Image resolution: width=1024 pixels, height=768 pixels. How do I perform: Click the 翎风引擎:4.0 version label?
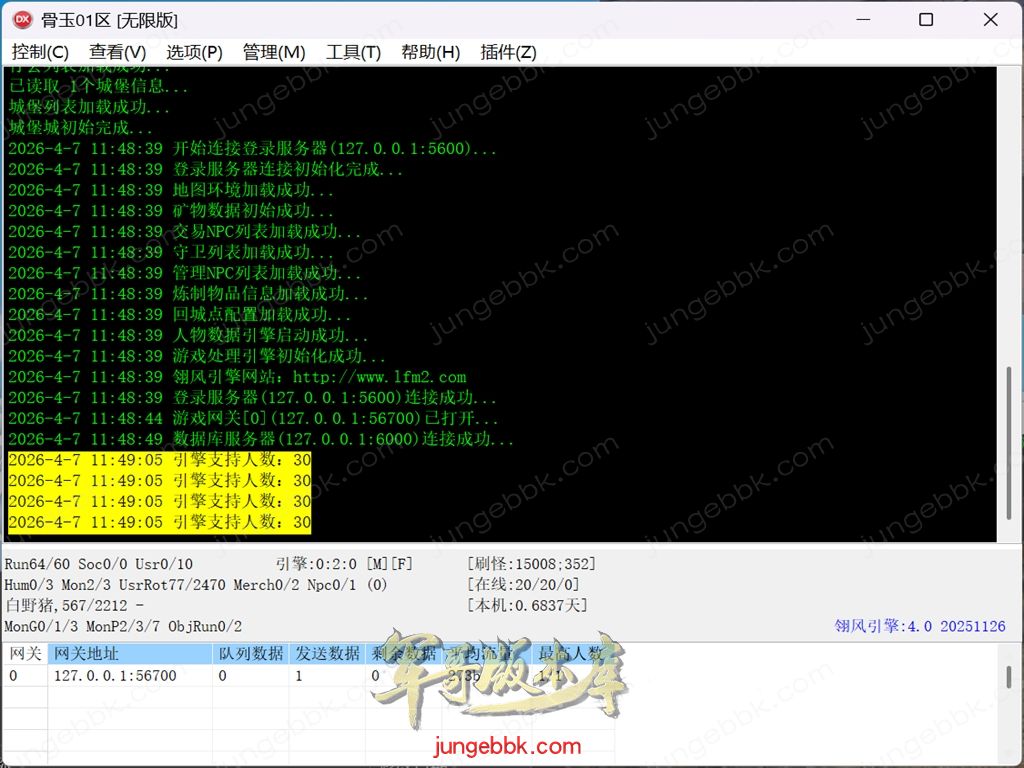coord(920,626)
